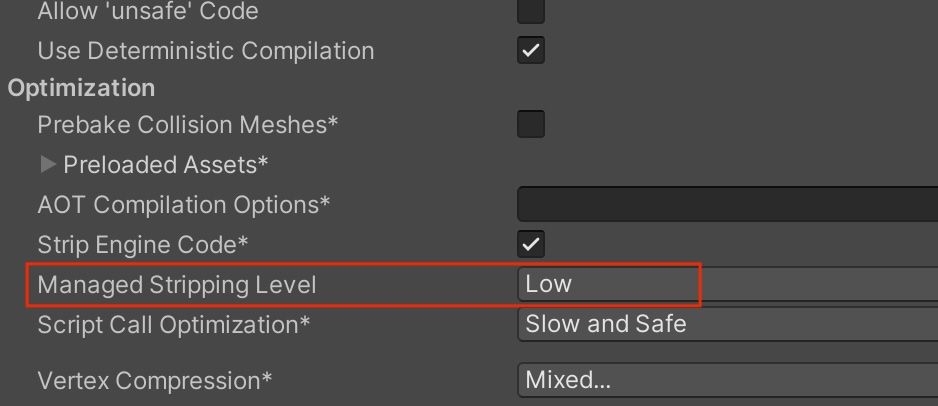Click the Vertex Compression label
938x406 pixels.
point(155,380)
